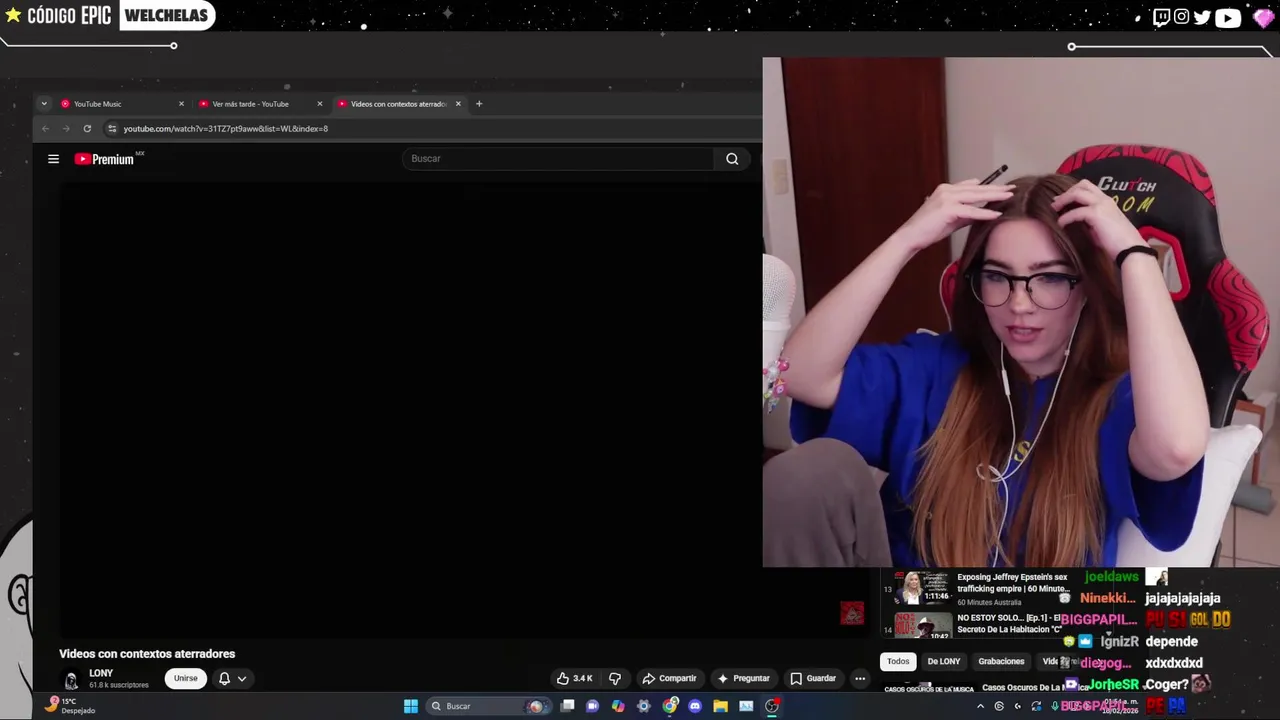The width and height of the screenshot is (1280, 720).
Task: Reload the current page
Action: tap(87, 129)
